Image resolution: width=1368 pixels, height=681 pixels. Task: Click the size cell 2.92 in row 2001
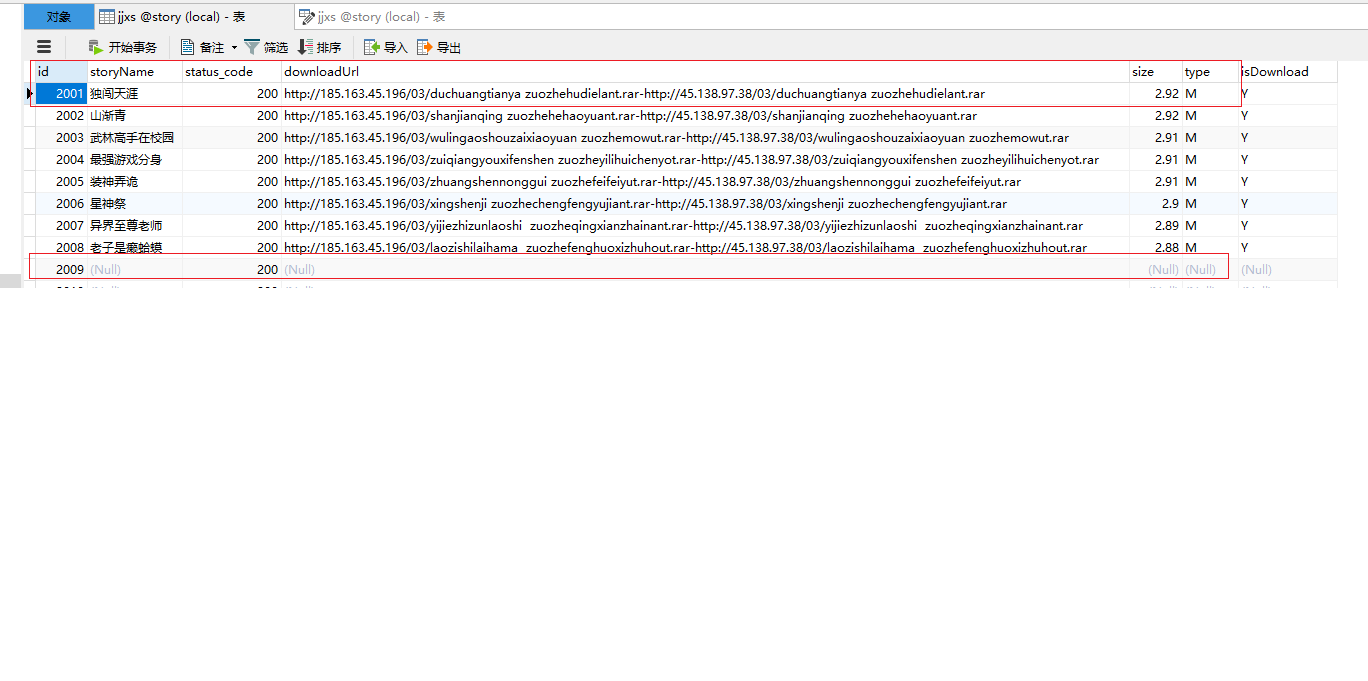pyautogui.click(x=1155, y=93)
